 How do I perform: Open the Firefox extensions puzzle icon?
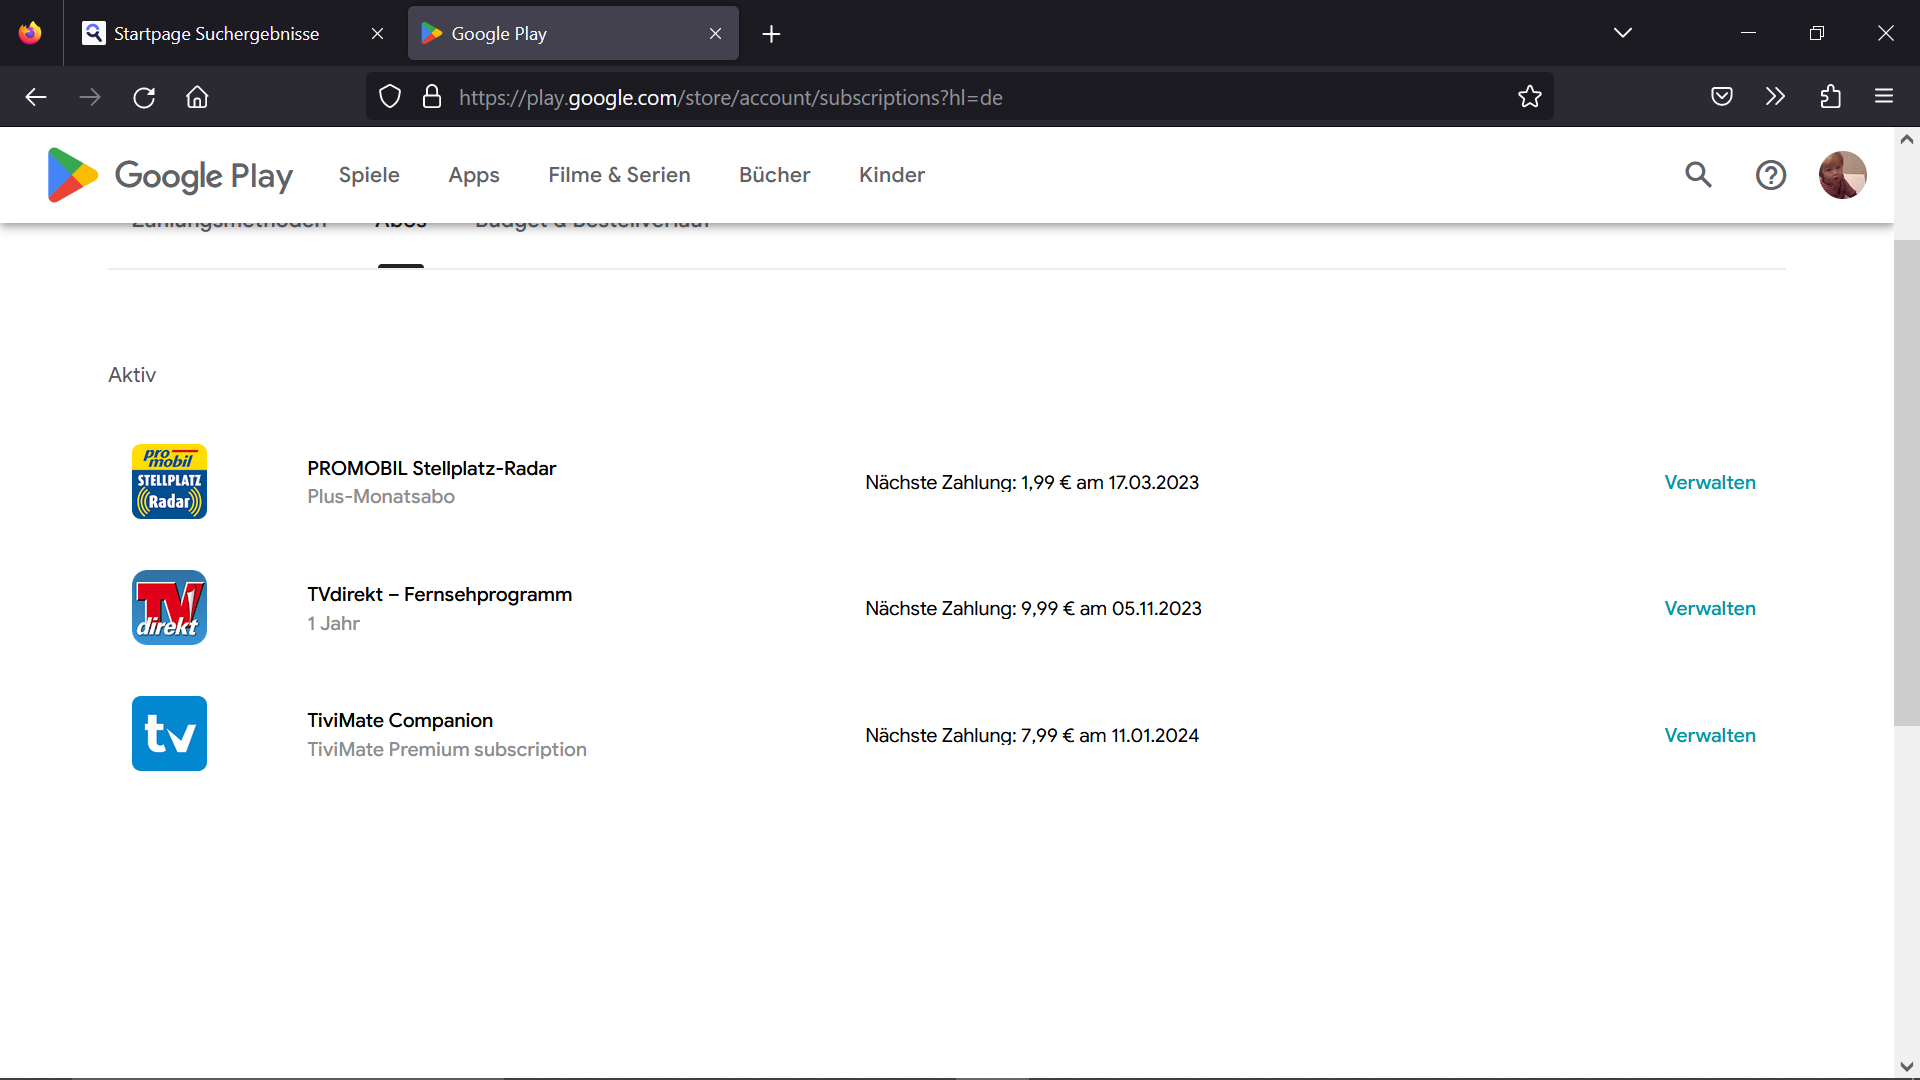click(1830, 97)
